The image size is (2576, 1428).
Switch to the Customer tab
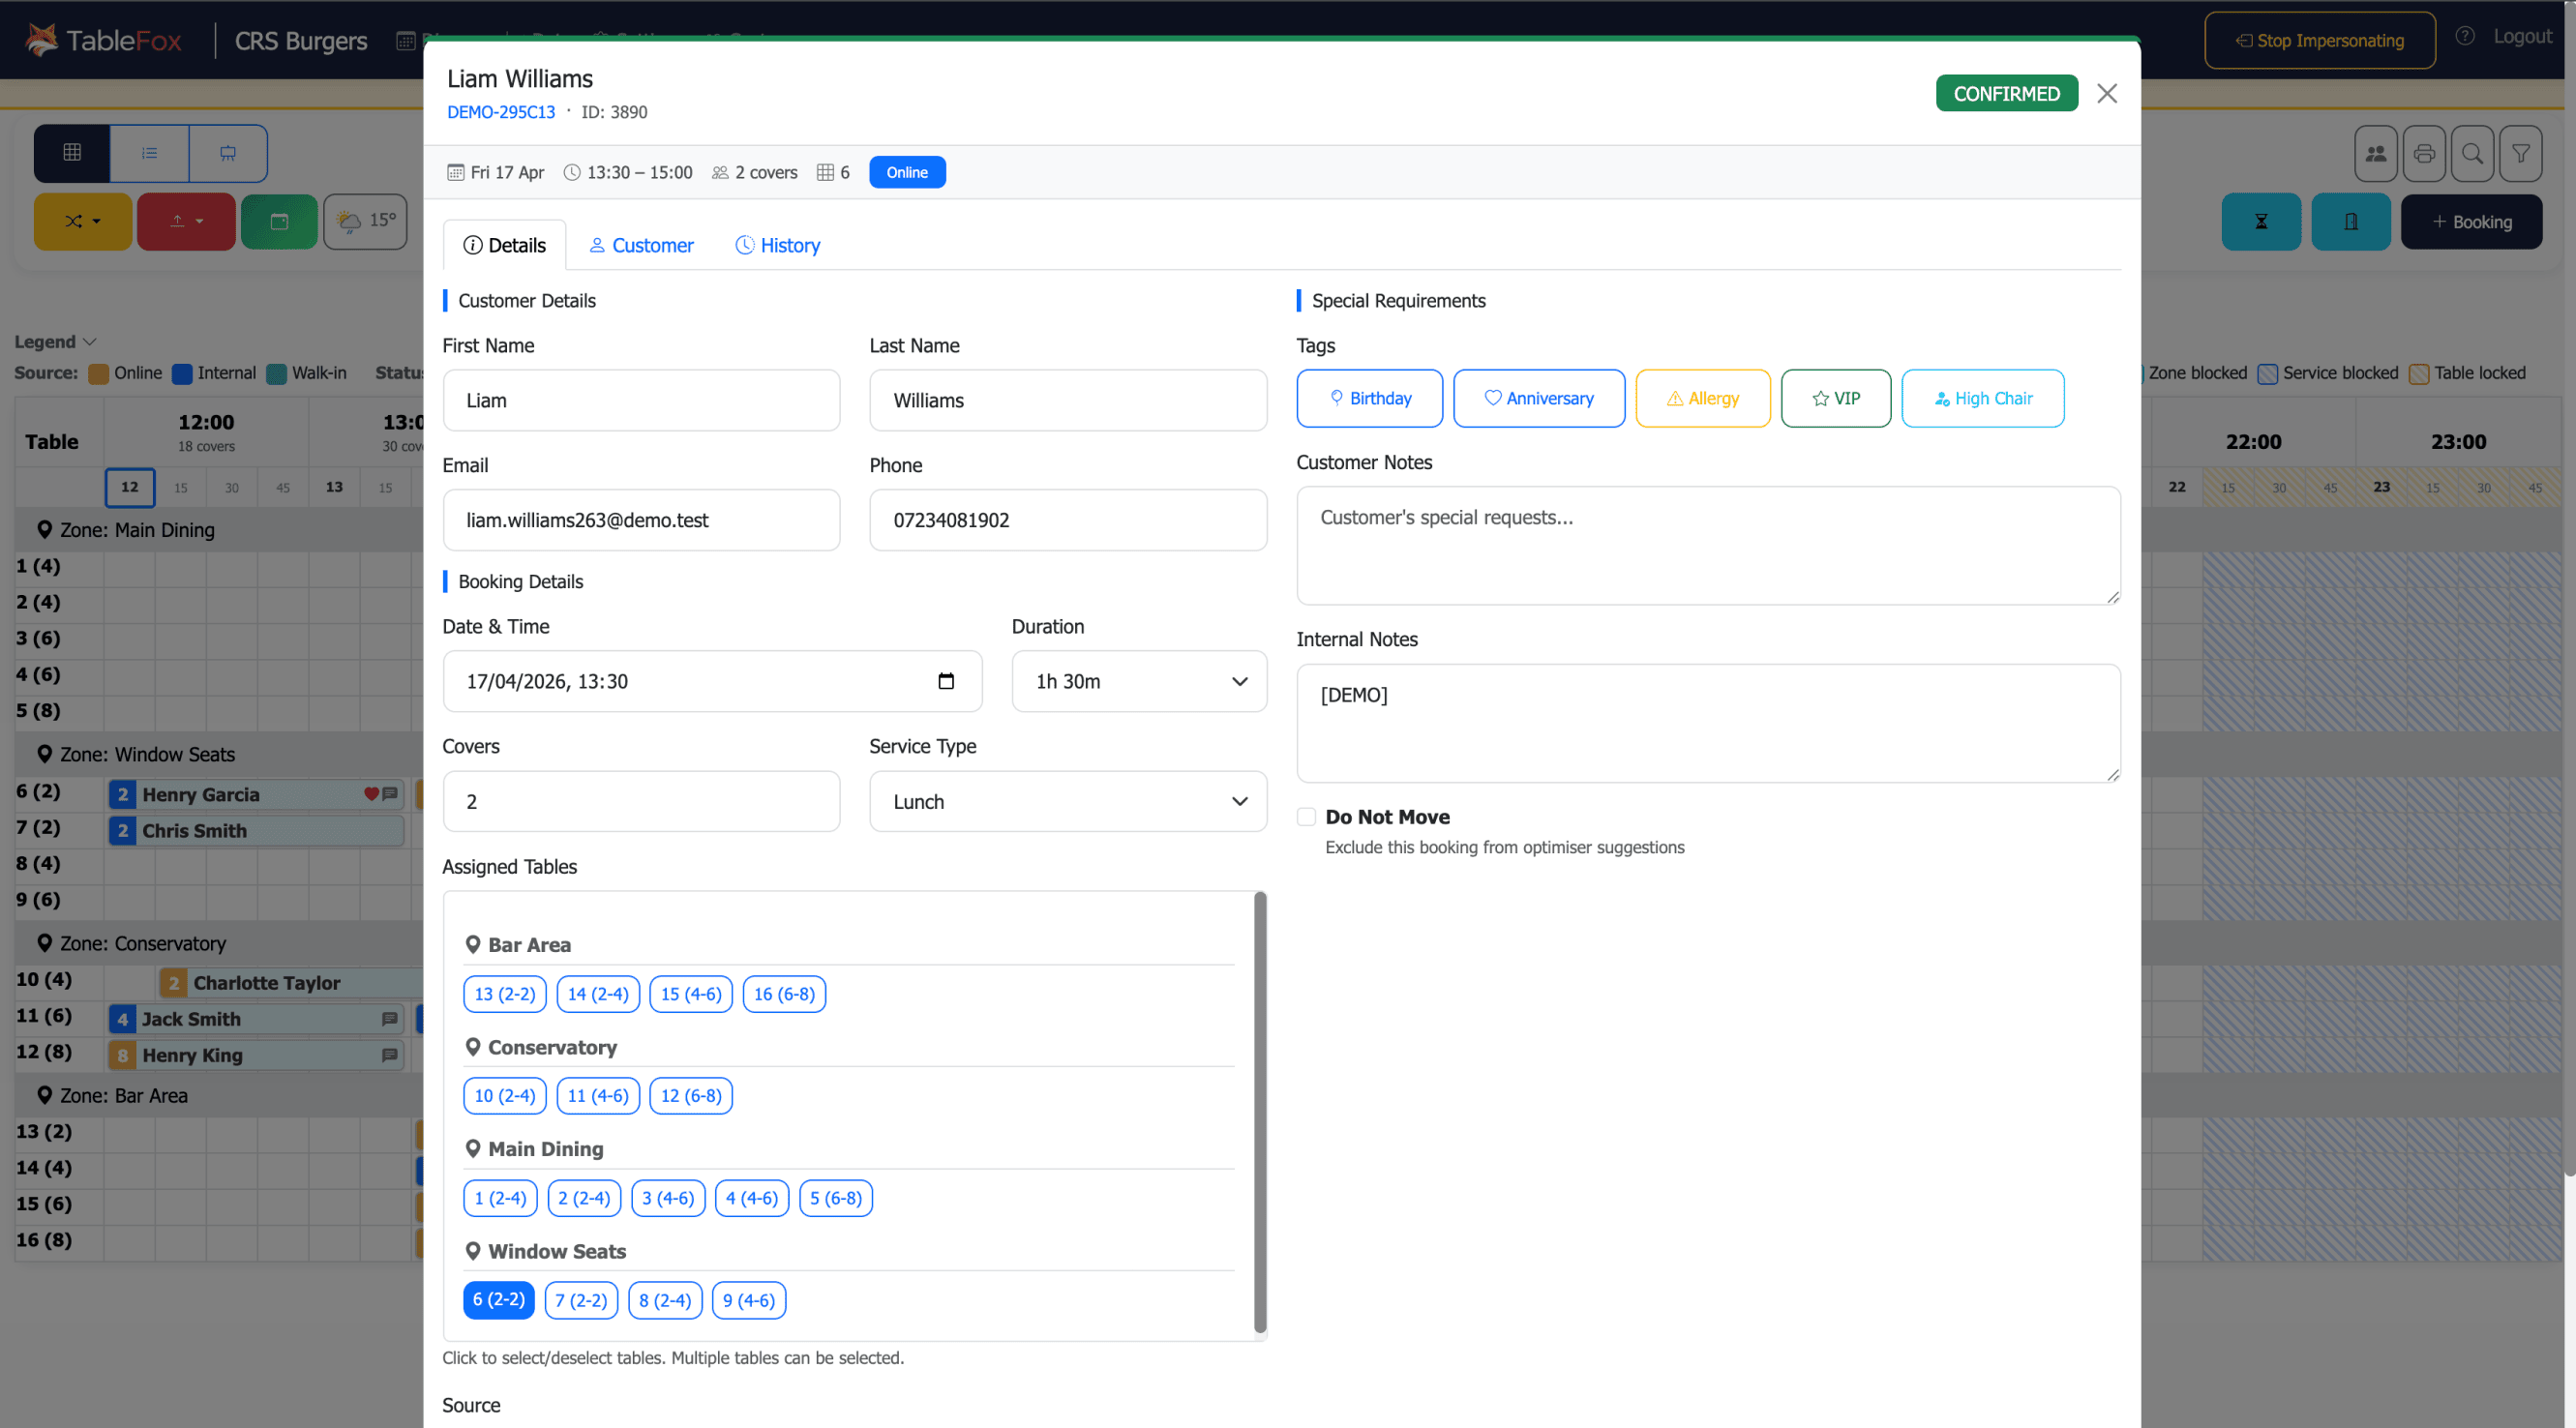pyautogui.click(x=641, y=245)
